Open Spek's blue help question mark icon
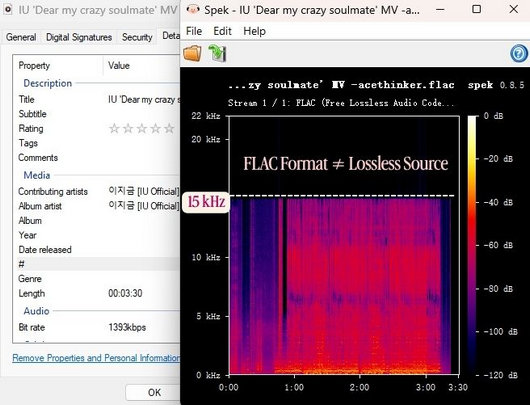Viewport: 530px width, 405px height. pos(519,53)
